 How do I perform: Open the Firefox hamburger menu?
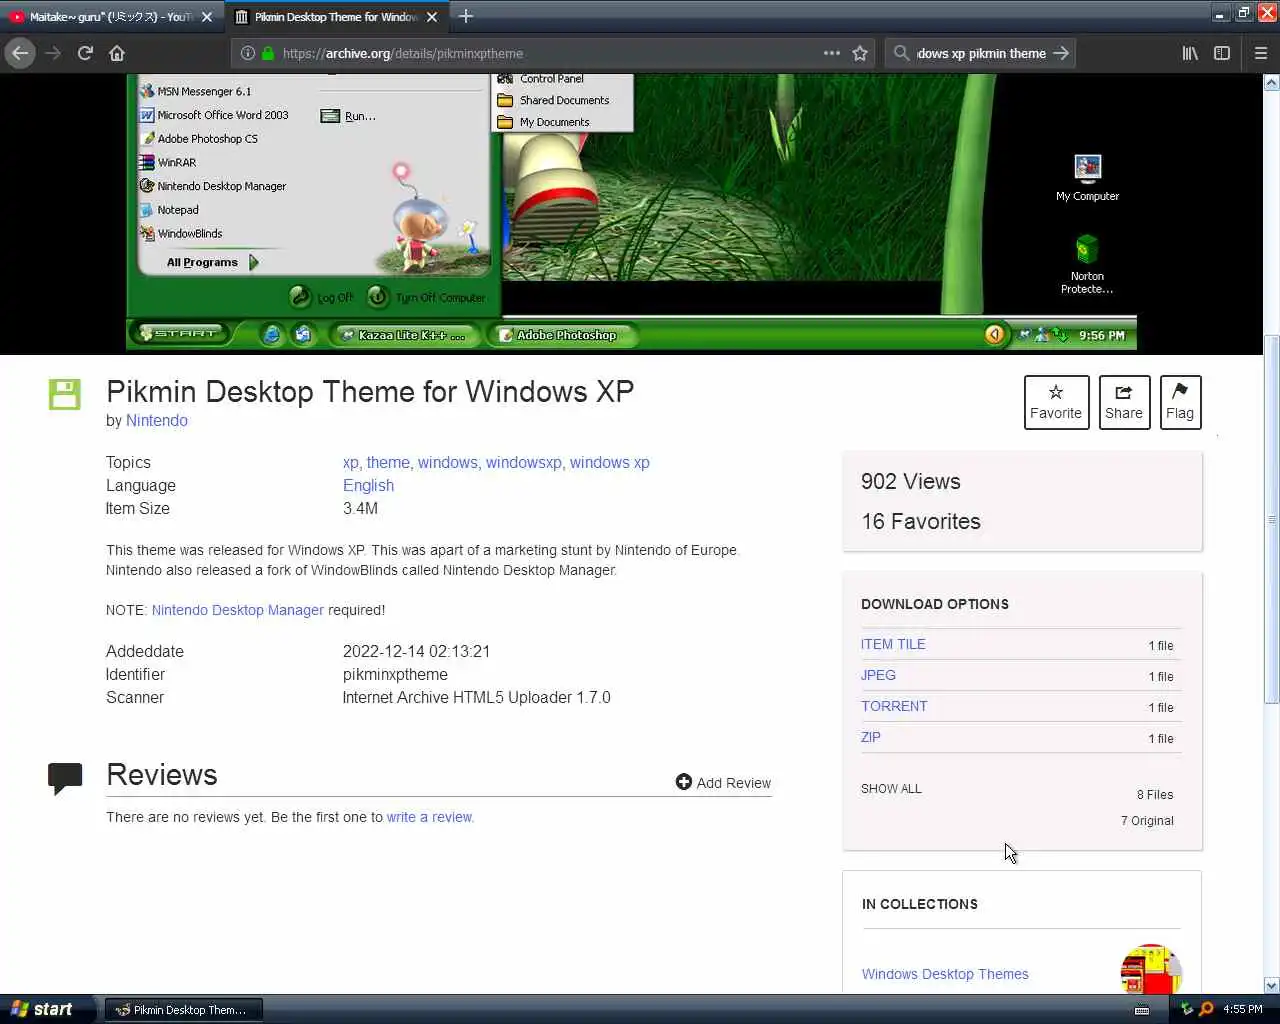pos(1261,53)
